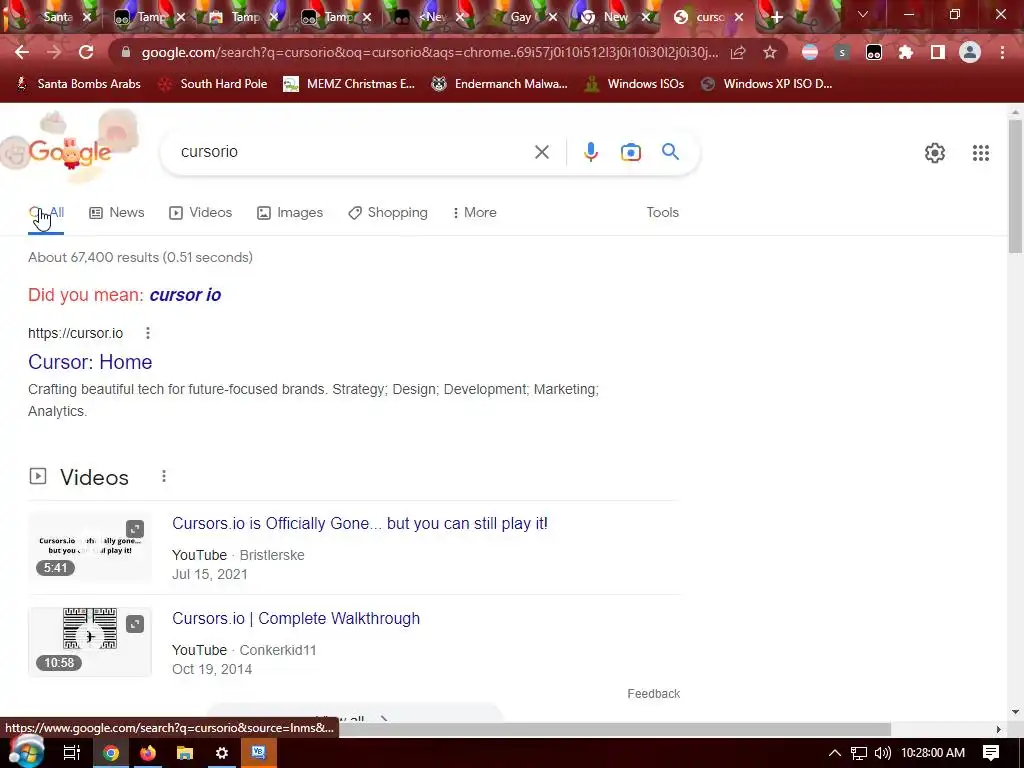Click the Feedback link
1024x768 pixels.
654,694
